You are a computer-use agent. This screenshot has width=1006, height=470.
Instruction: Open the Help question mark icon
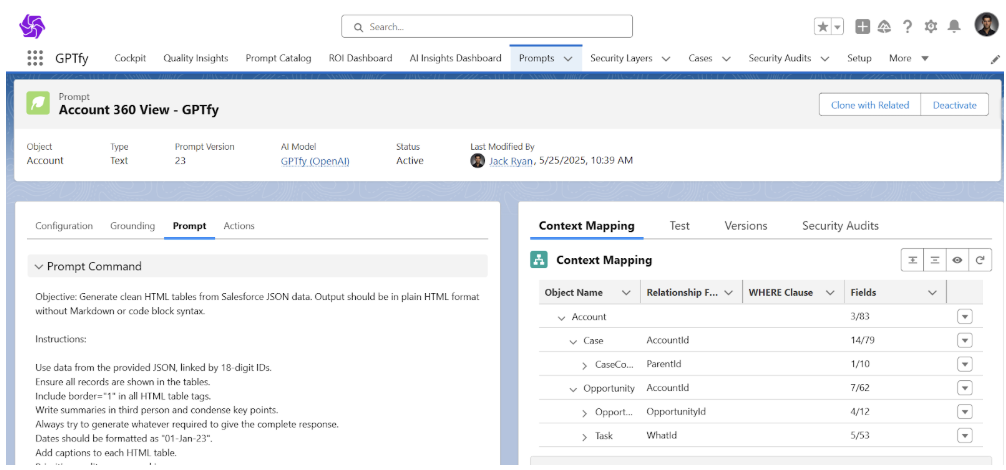coord(907,26)
